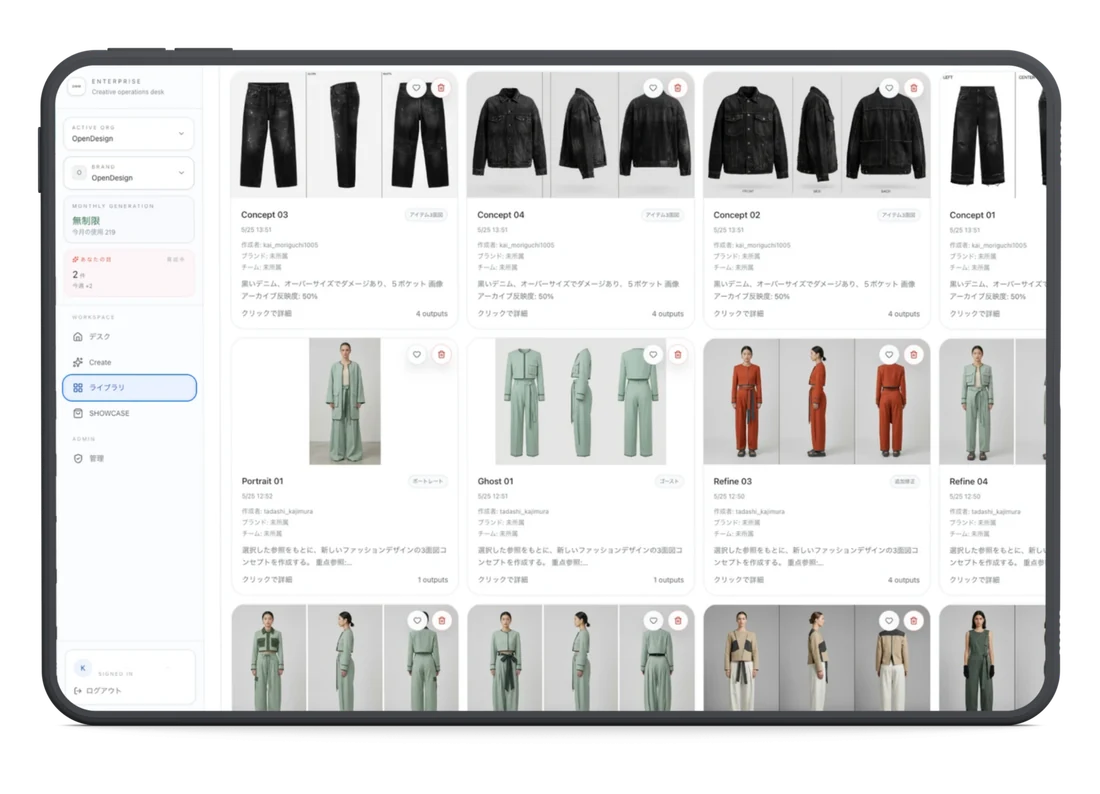Delete the Concept 02 card

(914, 88)
